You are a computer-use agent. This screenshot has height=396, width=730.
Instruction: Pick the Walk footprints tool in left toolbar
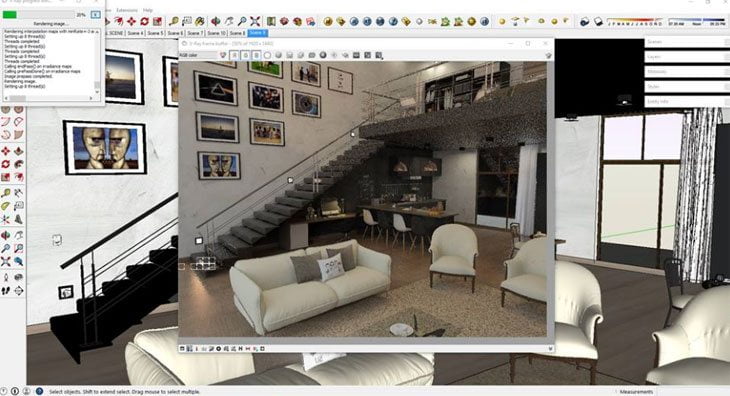point(6,291)
